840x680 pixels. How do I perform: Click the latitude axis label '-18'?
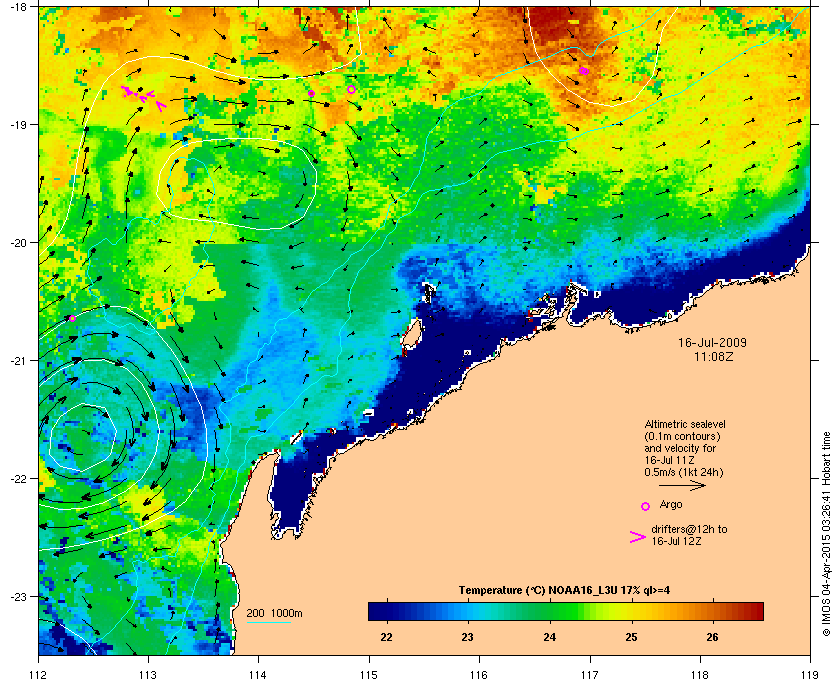pos(18,6)
